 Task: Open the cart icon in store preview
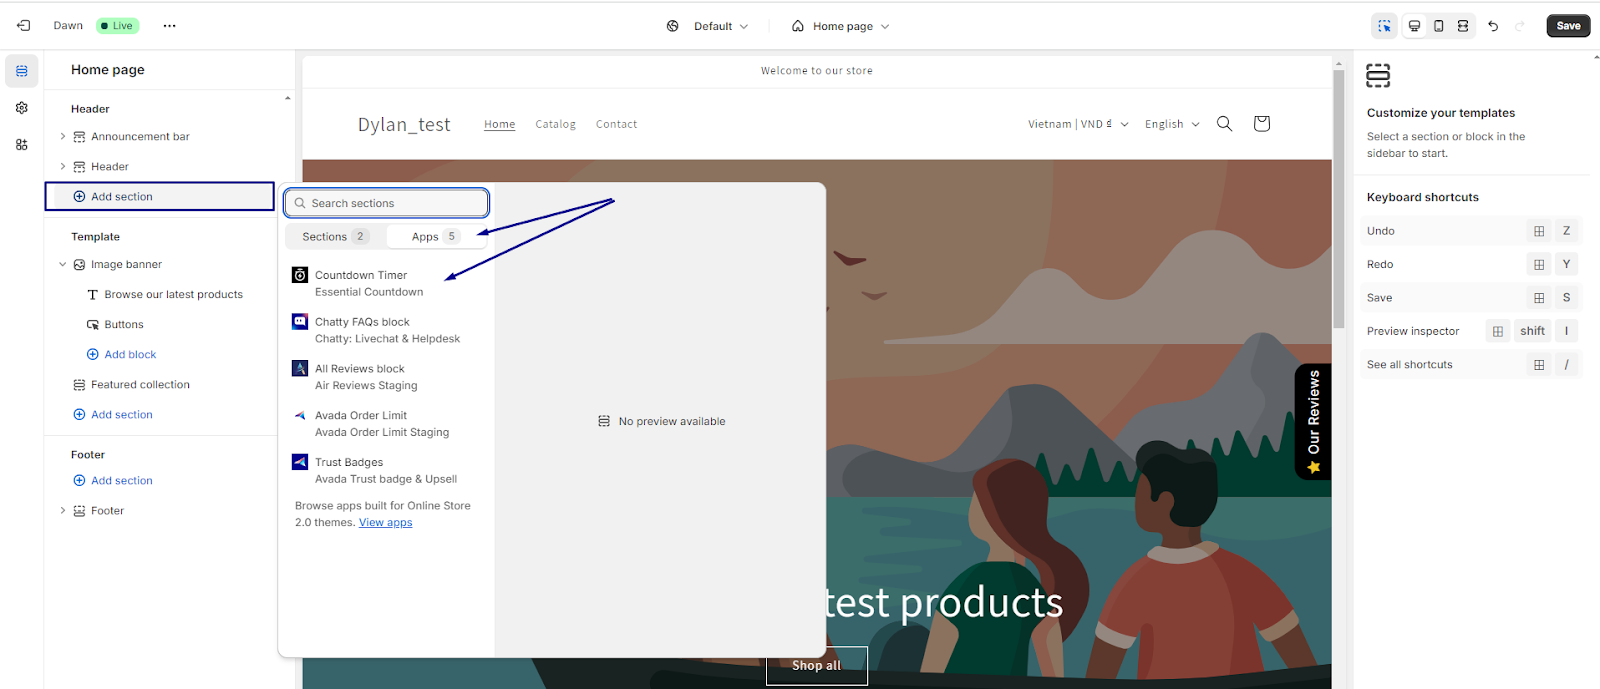point(1262,124)
